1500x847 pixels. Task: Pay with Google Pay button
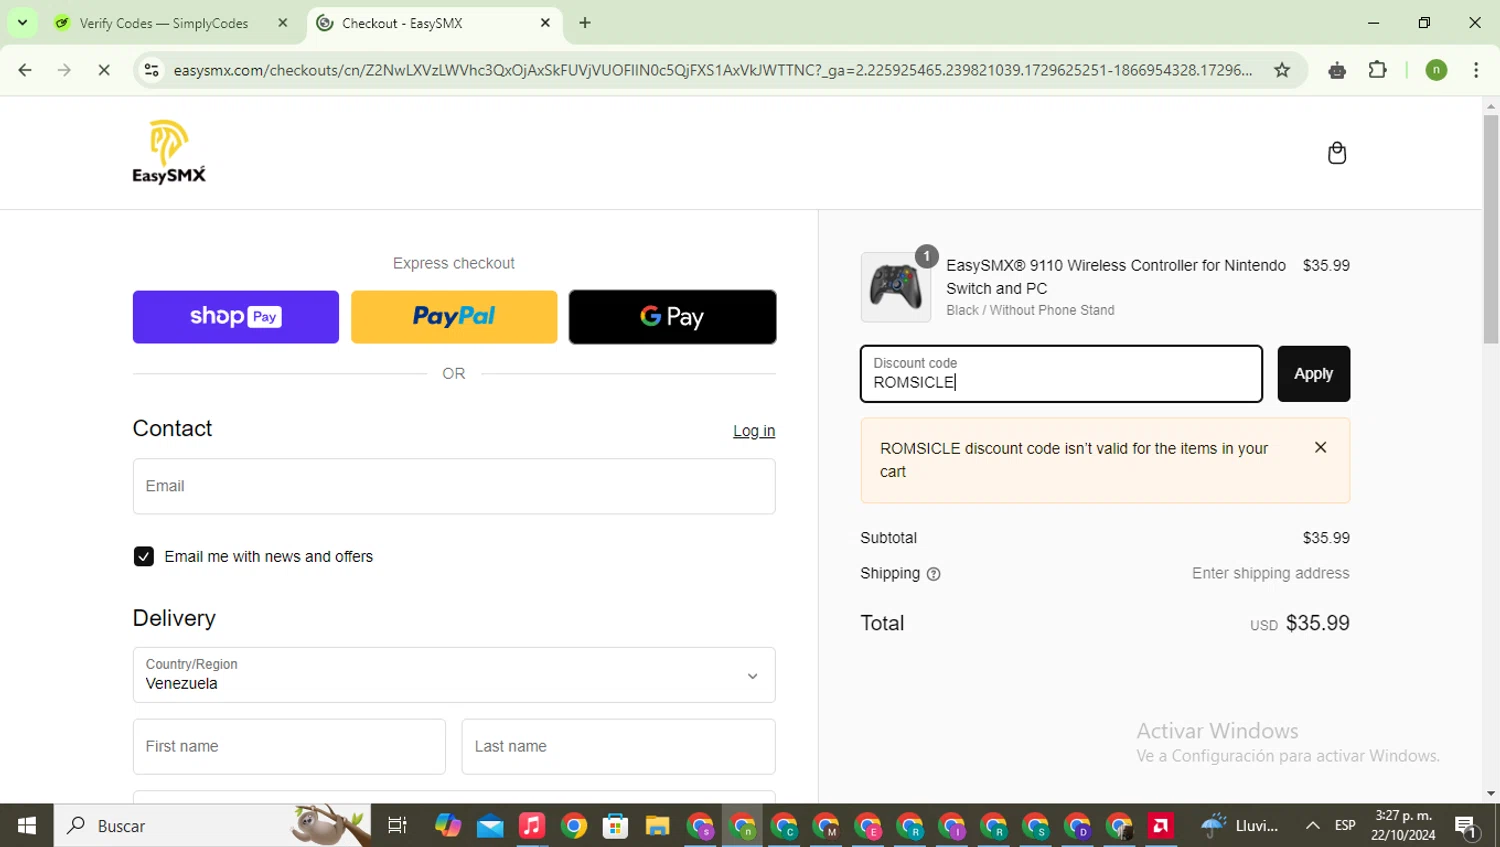pos(672,317)
